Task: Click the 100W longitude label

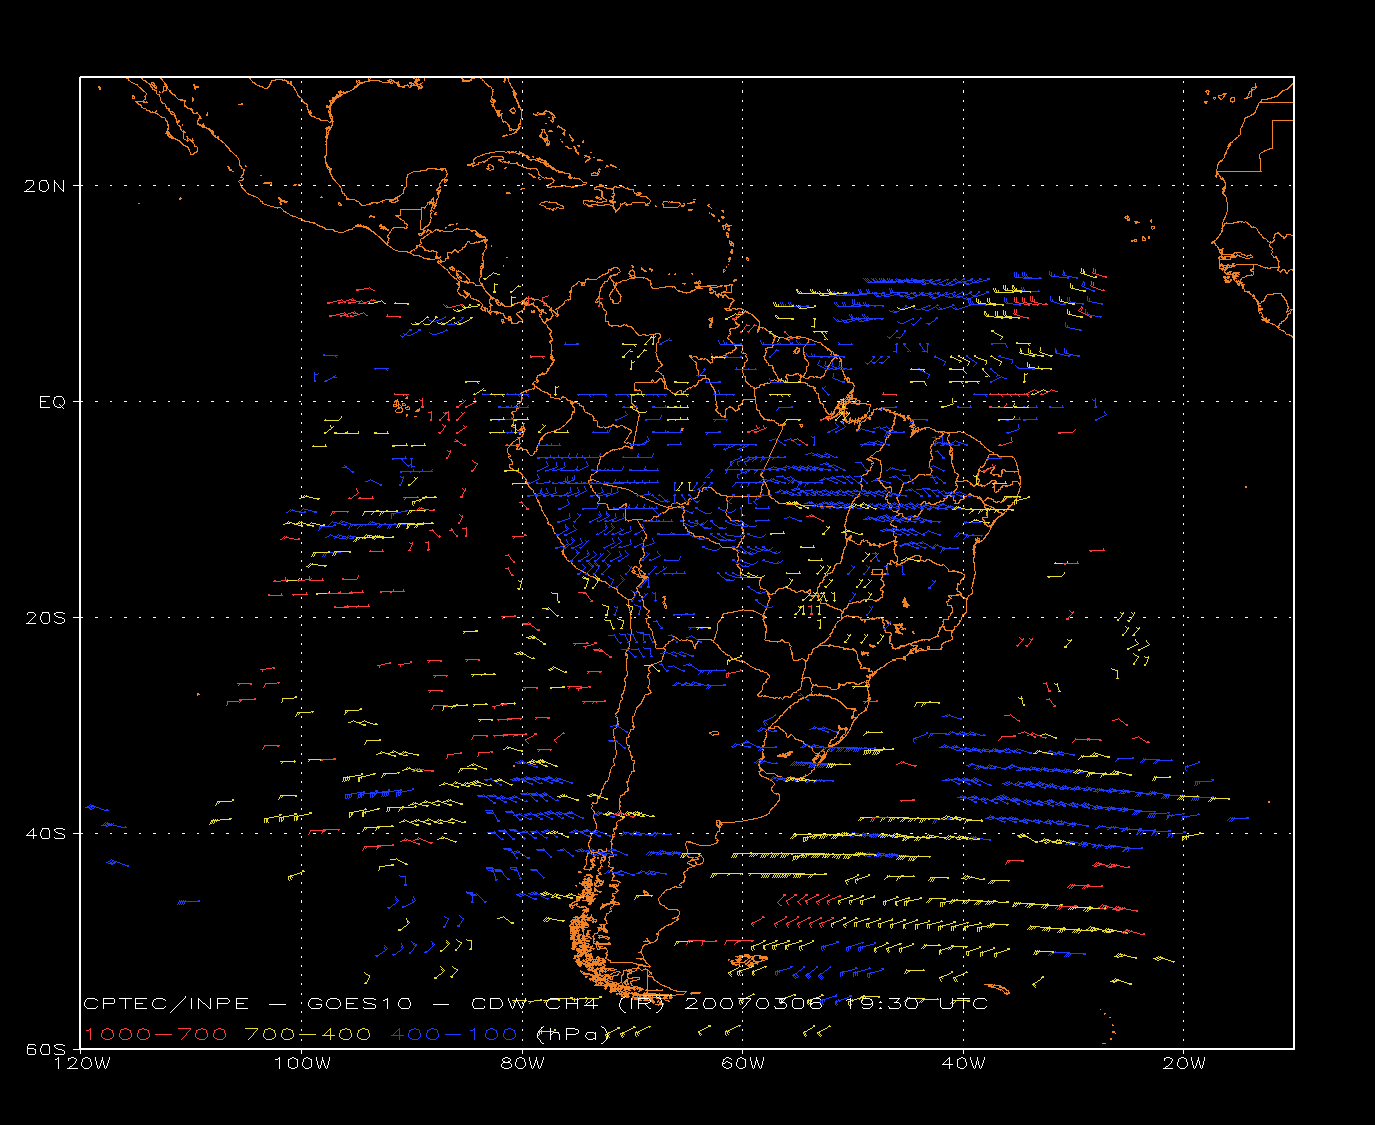Action: point(302,1064)
